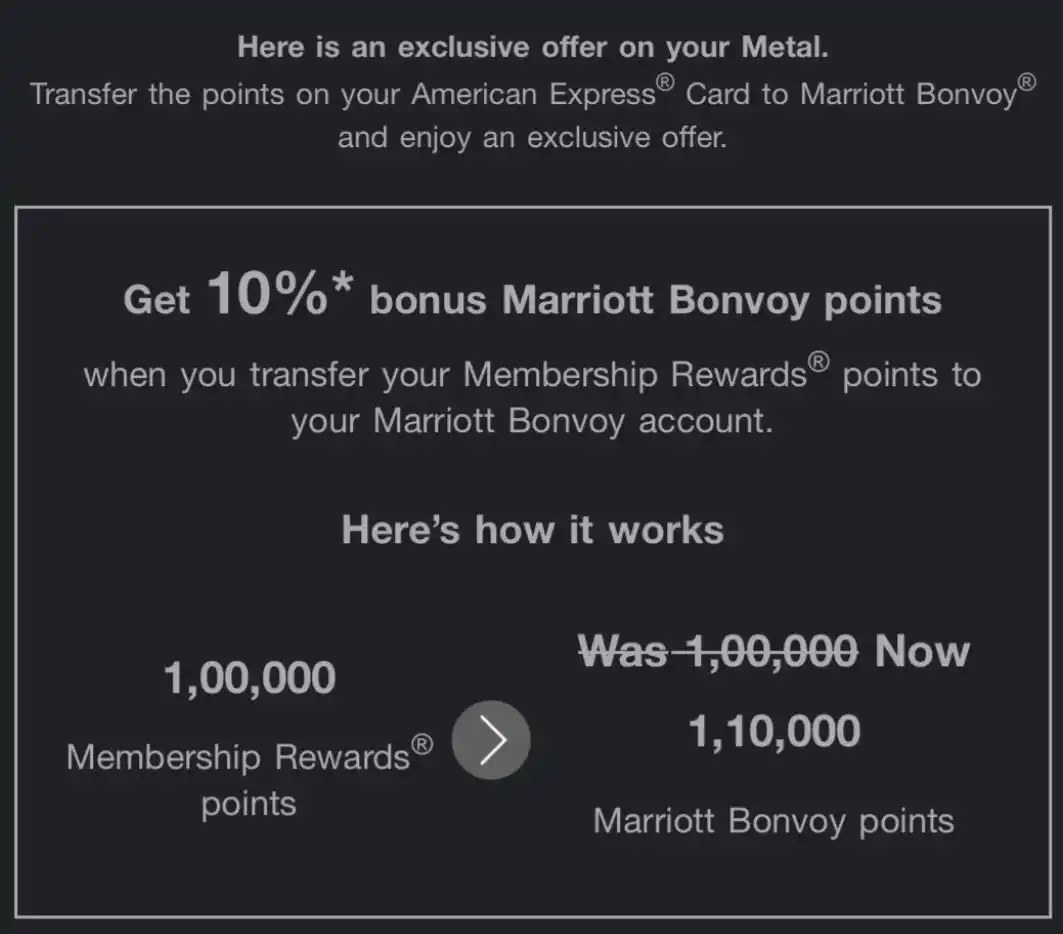Click the word "points" beneath the Membership Rewards label
1063x934 pixels.
(249, 804)
